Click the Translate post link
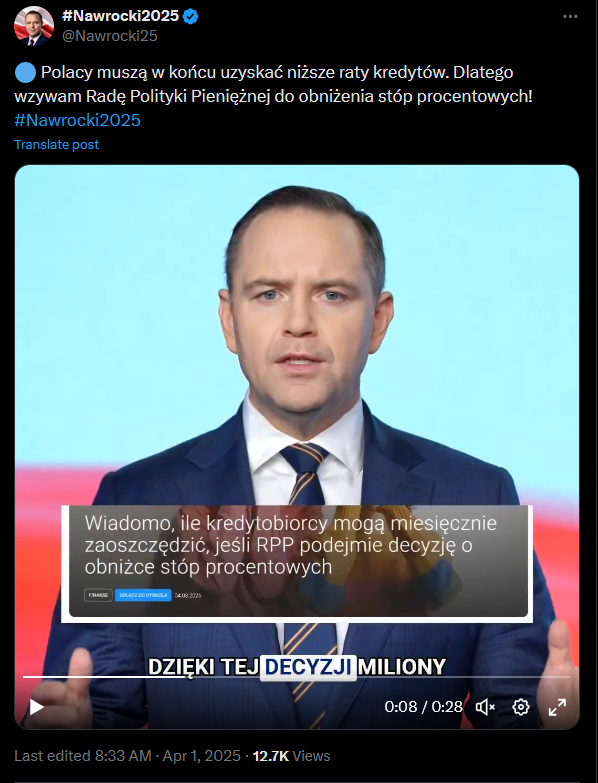This screenshot has height=783, width=598. coord(56,144)
